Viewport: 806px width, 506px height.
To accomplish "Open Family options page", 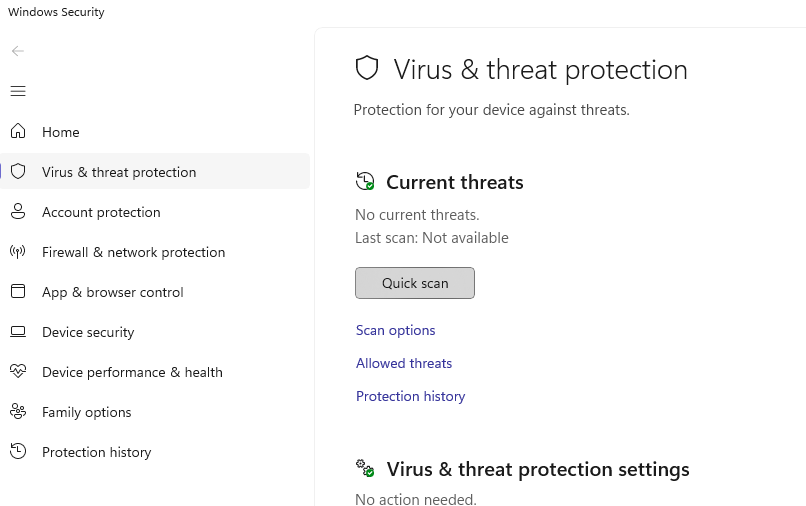I will pyautogui.click(x=86, y=412).
